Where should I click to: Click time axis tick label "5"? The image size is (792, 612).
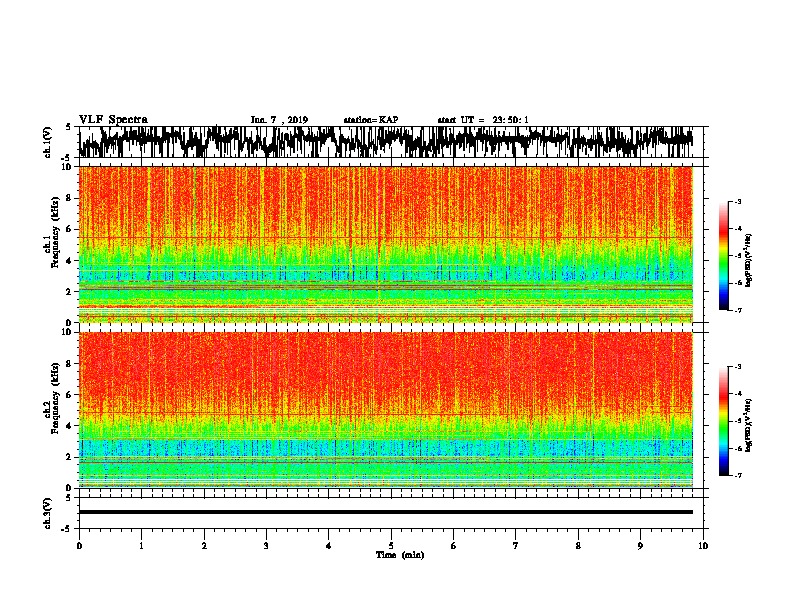pyautogui.click(x=391, y=546)
